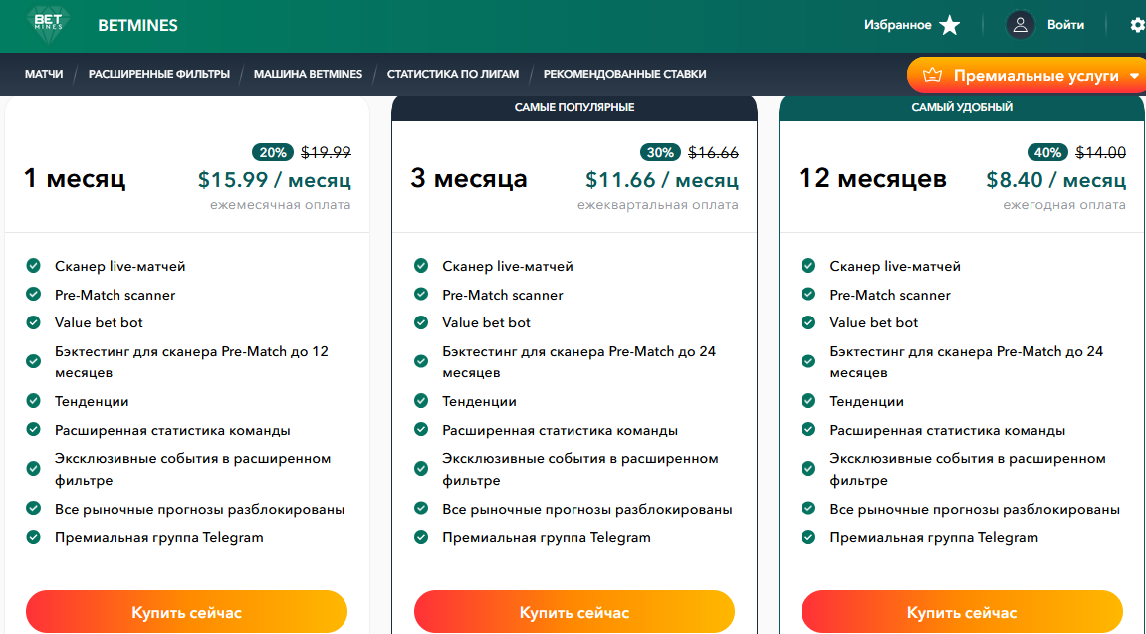Open settings via the gear icon
Viewport: 1146px width, 634px height.
(x=1137, y=25)
